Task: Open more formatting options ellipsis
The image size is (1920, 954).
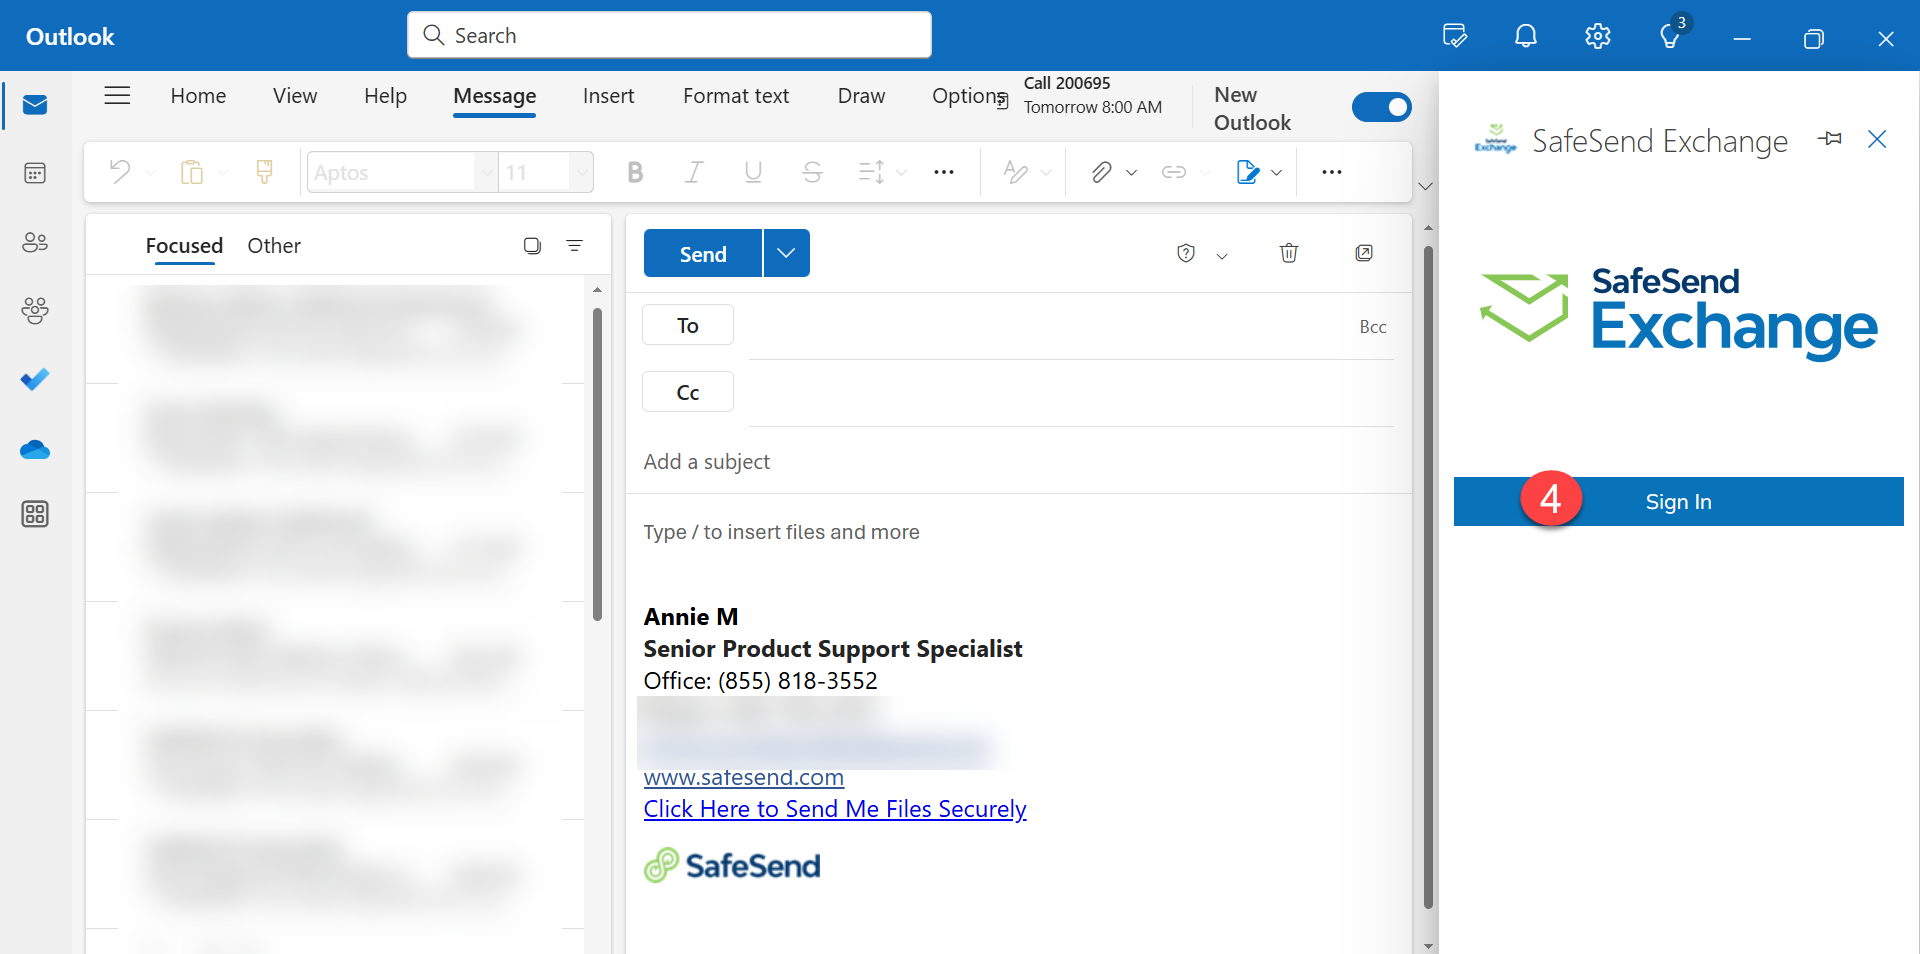Action: pyautogui.click(x=943, y=172)
